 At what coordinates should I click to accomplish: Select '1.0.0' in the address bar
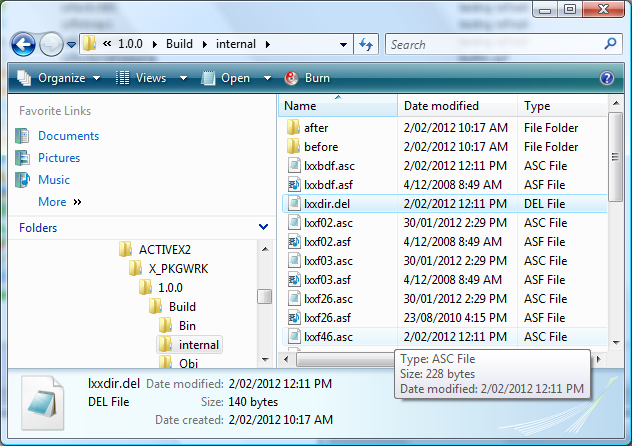(130, 44)
